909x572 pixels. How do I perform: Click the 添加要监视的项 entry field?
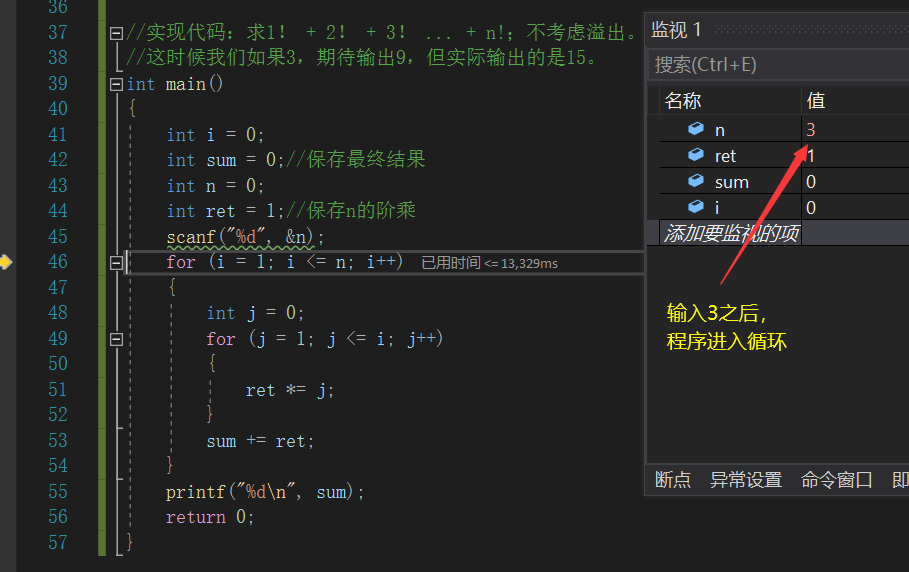pos(730,234)
